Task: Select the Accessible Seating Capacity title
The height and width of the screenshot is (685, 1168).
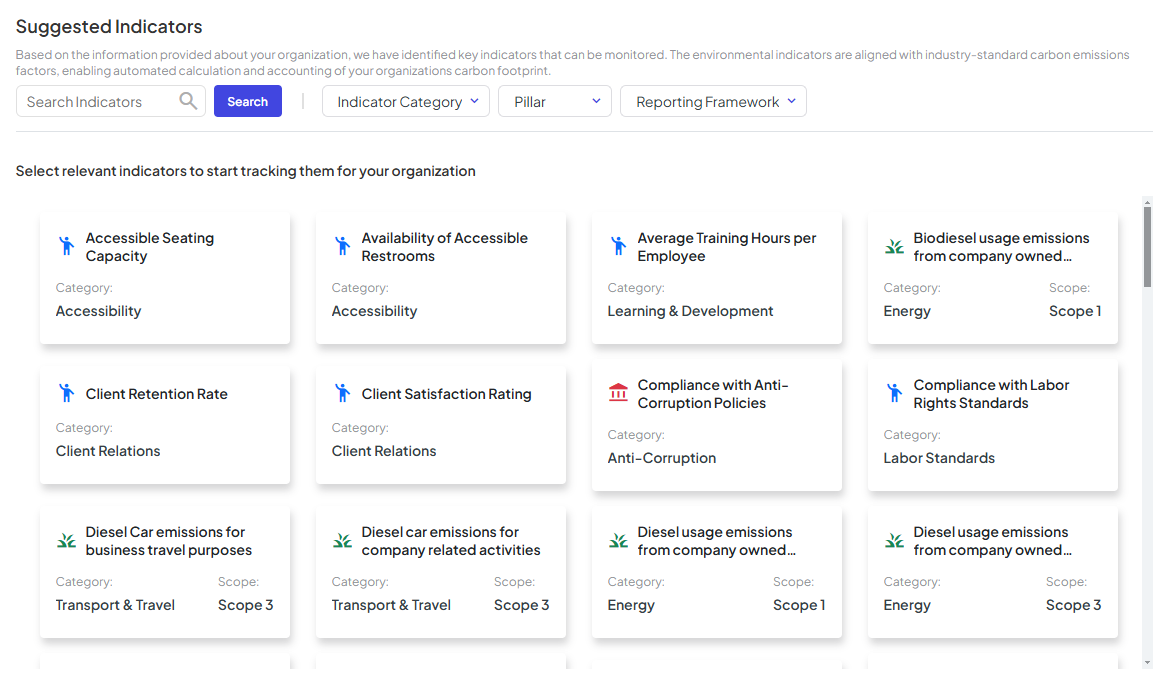Action: [x=150, y=247]
